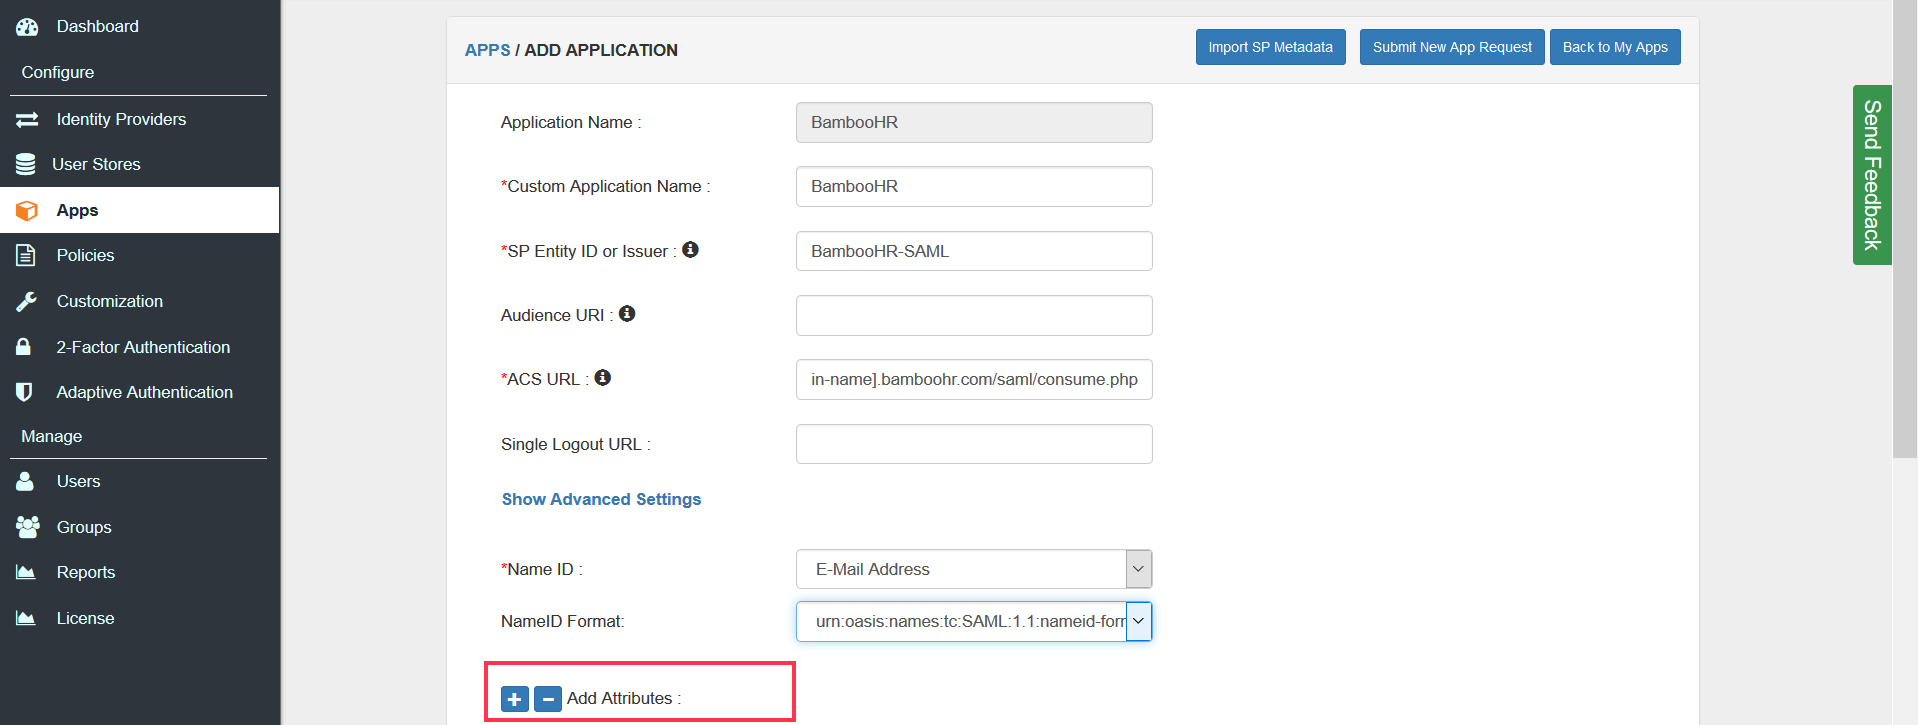Click info icon beside ACS URL
The width and height of the screenshot is (1918, 725).
point(602,378)
